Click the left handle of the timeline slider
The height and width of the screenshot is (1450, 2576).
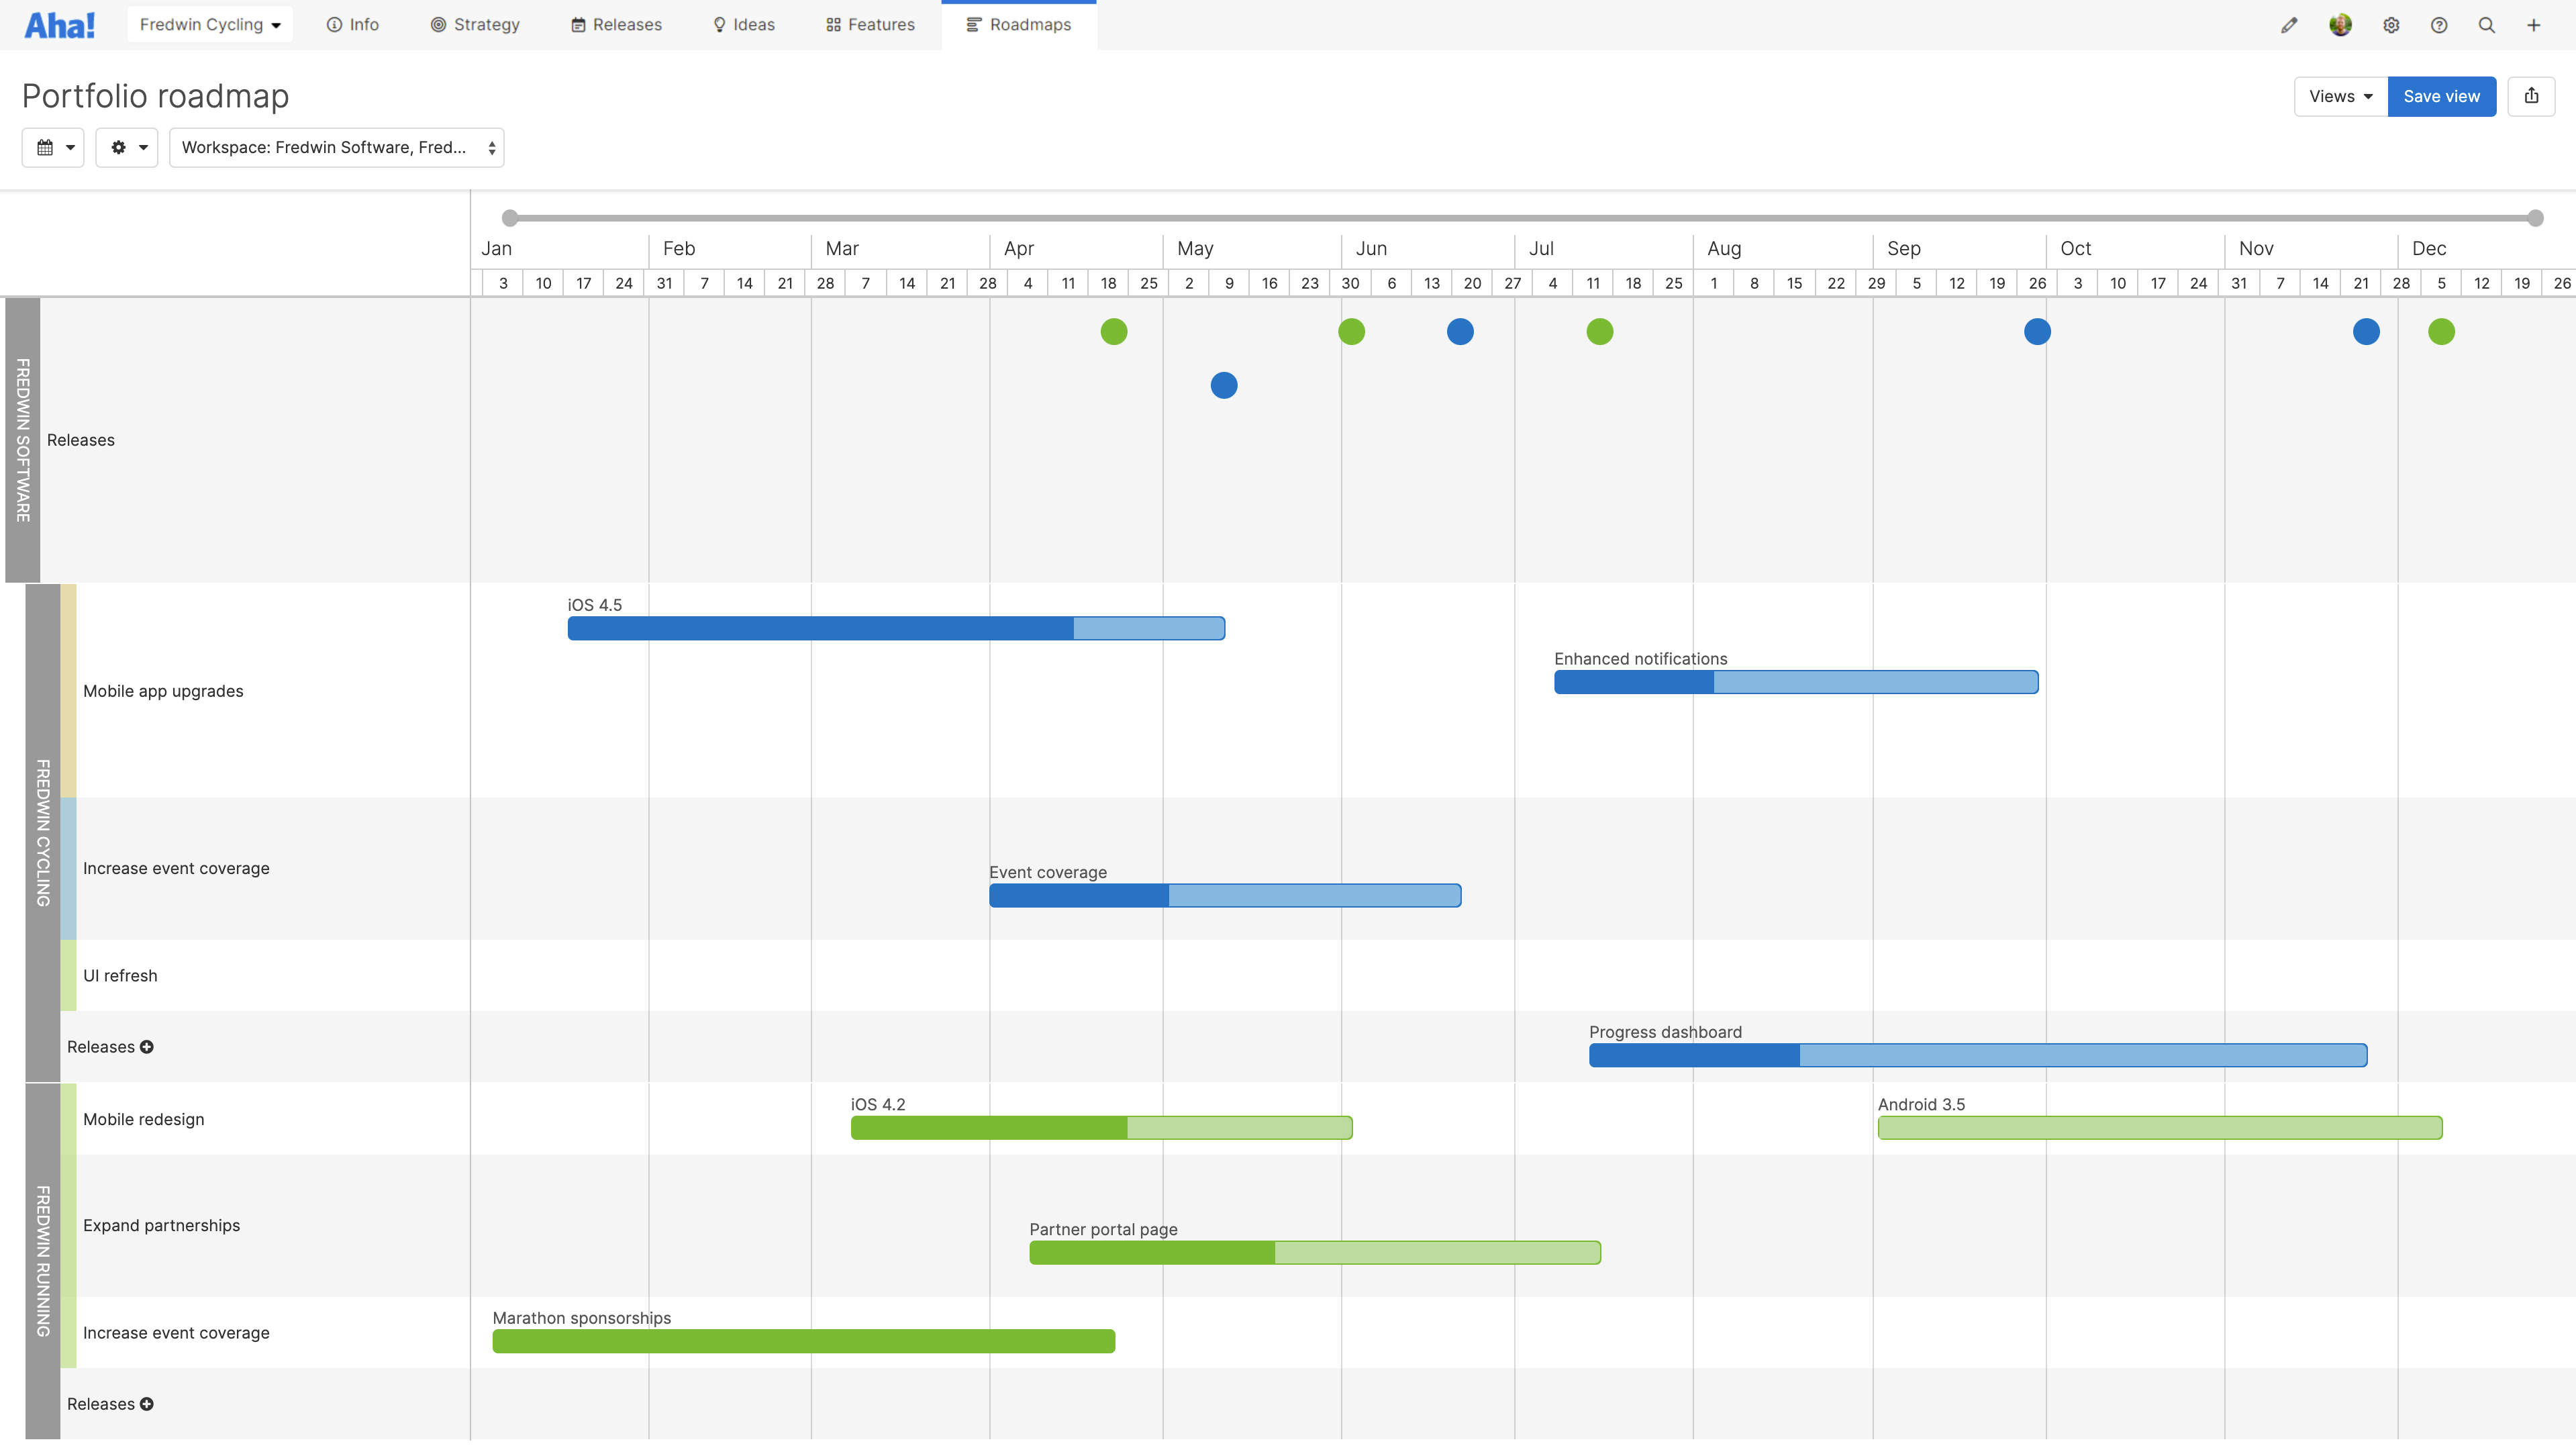pos(509,216)
